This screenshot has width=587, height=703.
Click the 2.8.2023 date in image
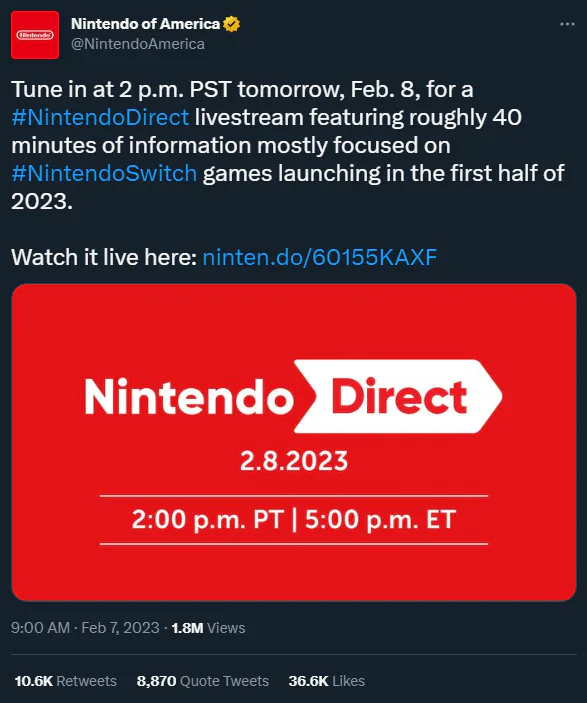pos(294,461)
